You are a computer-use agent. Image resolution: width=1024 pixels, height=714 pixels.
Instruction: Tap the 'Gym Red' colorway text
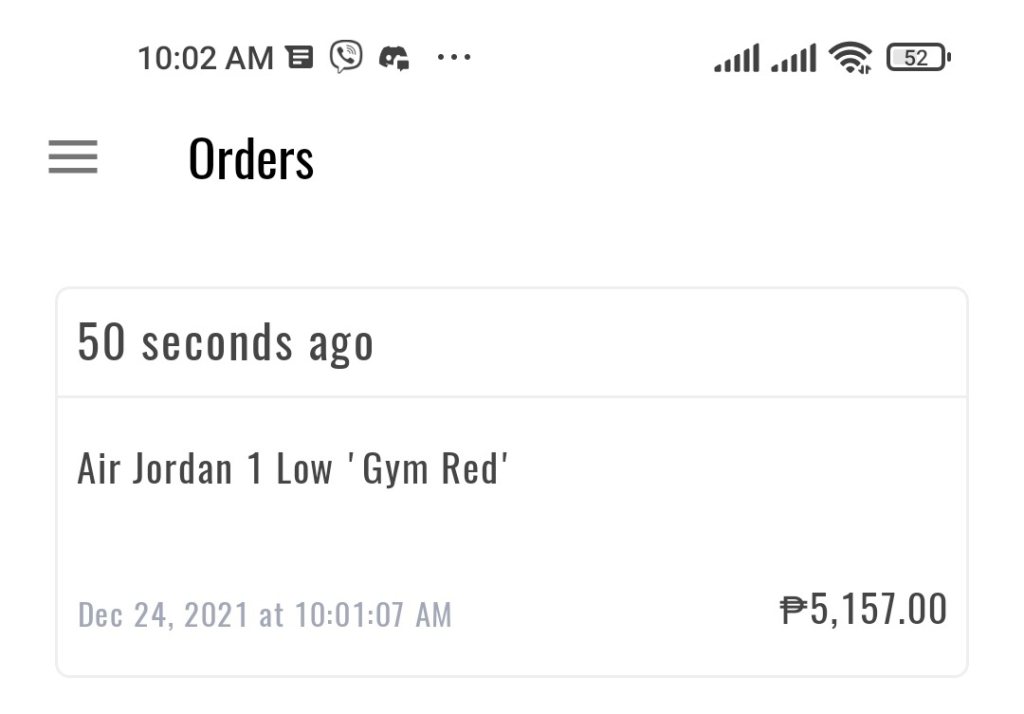(430, 468)
